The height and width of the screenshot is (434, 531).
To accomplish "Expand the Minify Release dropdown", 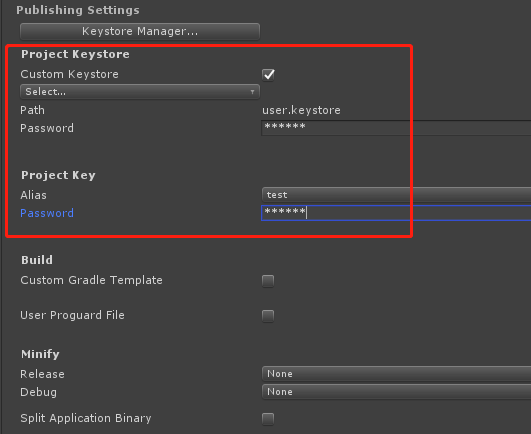I will pos(396,374).
